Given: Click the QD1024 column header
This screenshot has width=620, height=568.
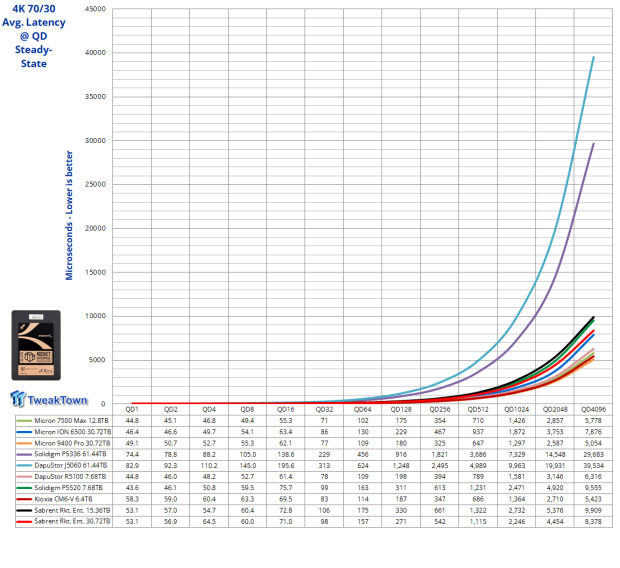Looking at the screenshot, I should point(516,409).
